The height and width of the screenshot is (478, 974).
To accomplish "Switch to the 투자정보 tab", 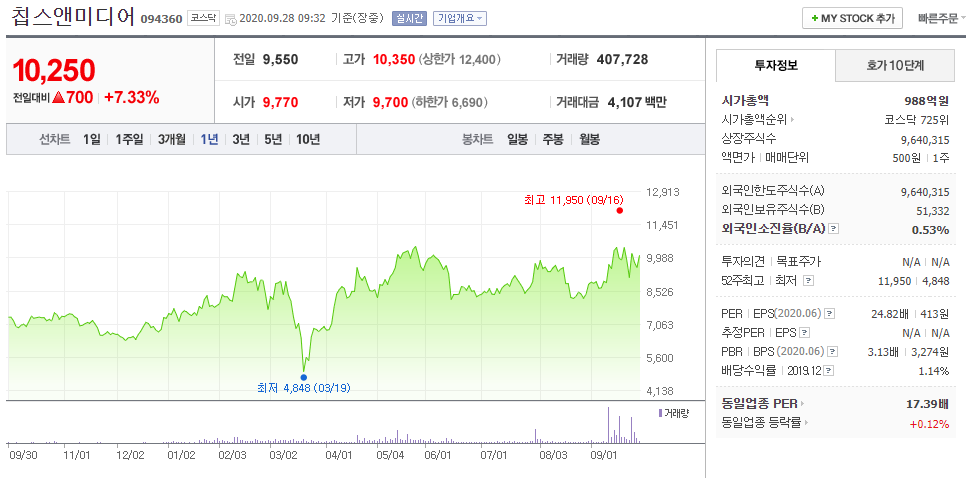I will point(776,65).
